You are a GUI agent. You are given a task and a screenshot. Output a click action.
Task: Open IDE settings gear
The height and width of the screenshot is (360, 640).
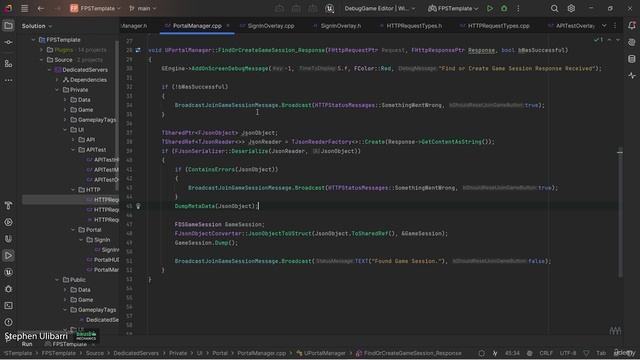[x=571, y=8]
